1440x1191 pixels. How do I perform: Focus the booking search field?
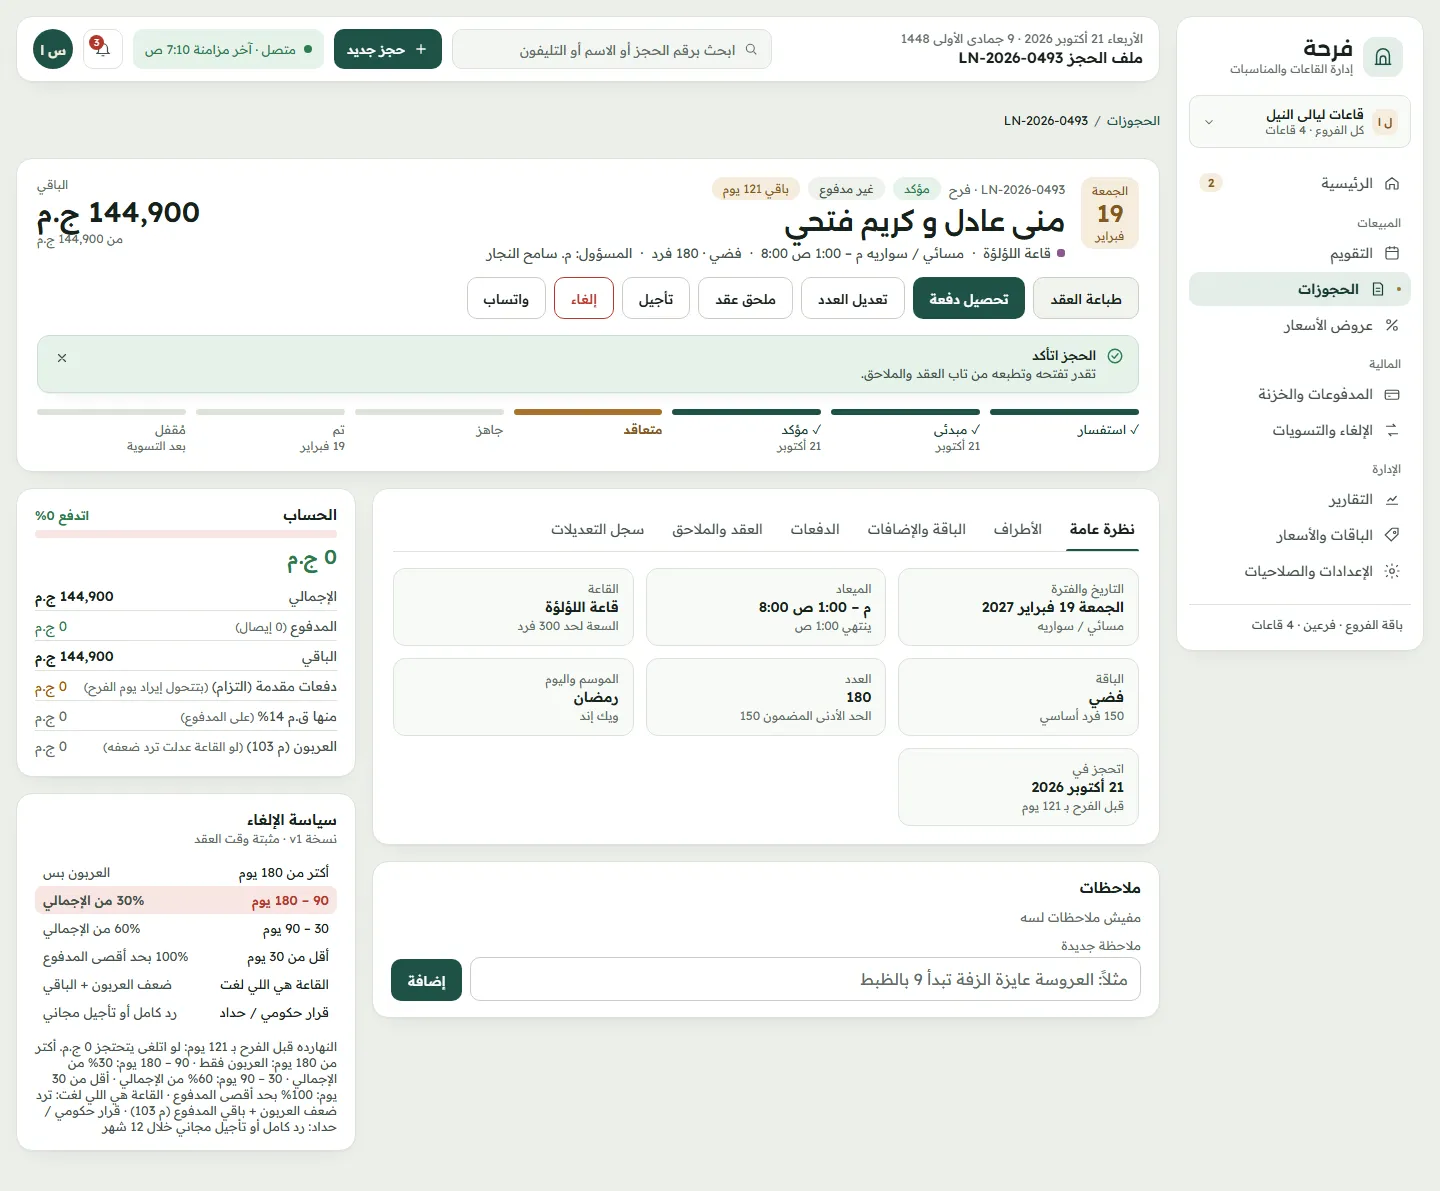pos(612,49)
